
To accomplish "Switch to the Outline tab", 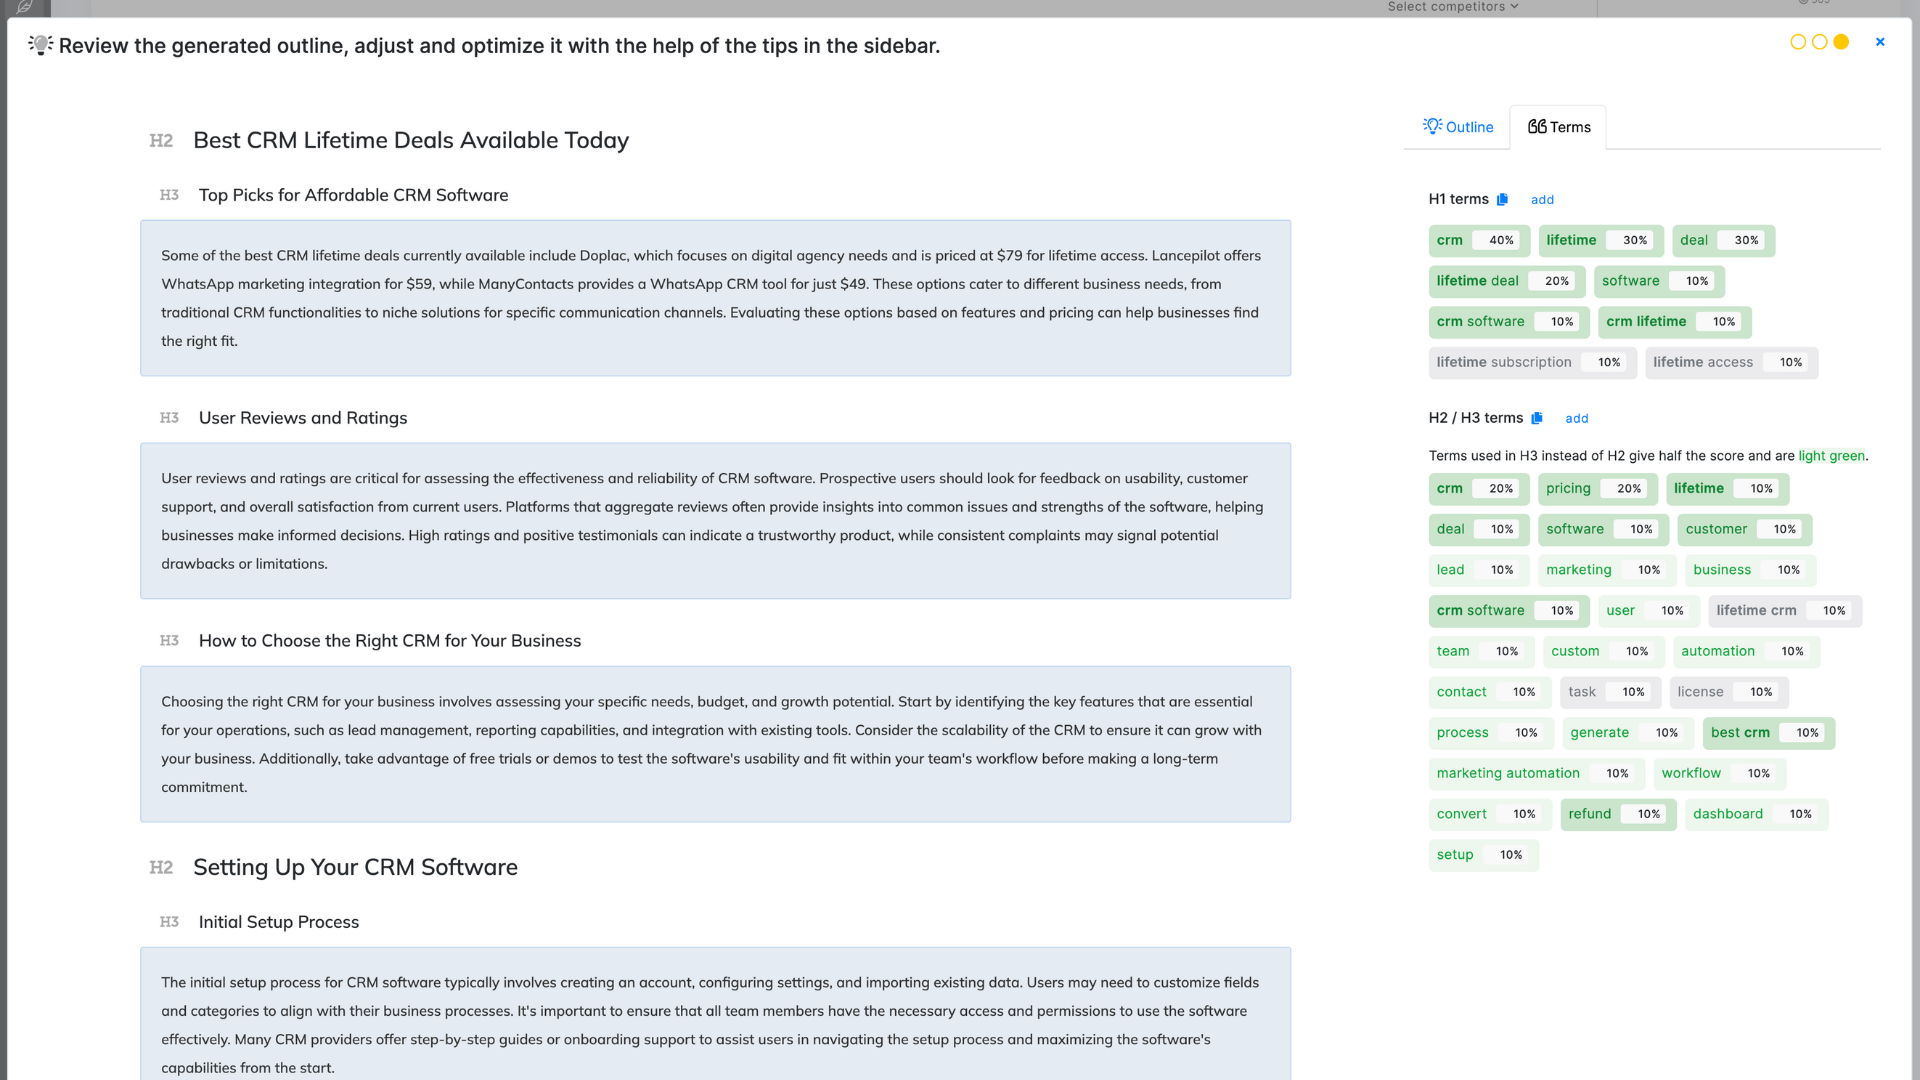I will click(x=1458, y=127).
